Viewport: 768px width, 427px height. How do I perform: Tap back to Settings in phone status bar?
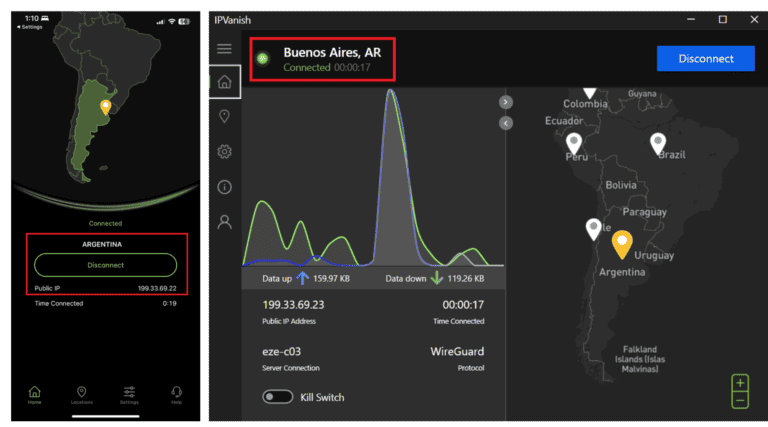click(x=30, y=27)
